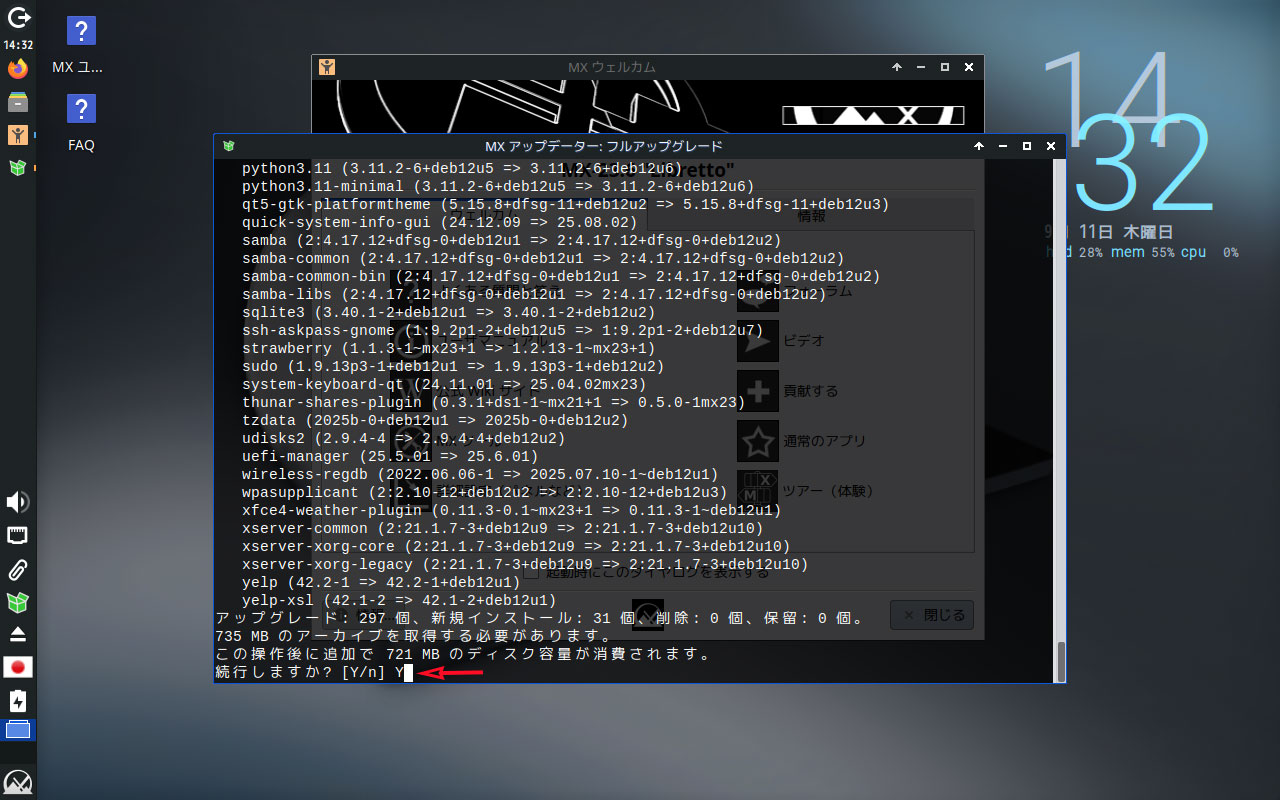Click the sqlite3 upgrade line
The image size is (1280, 800).
449,312
